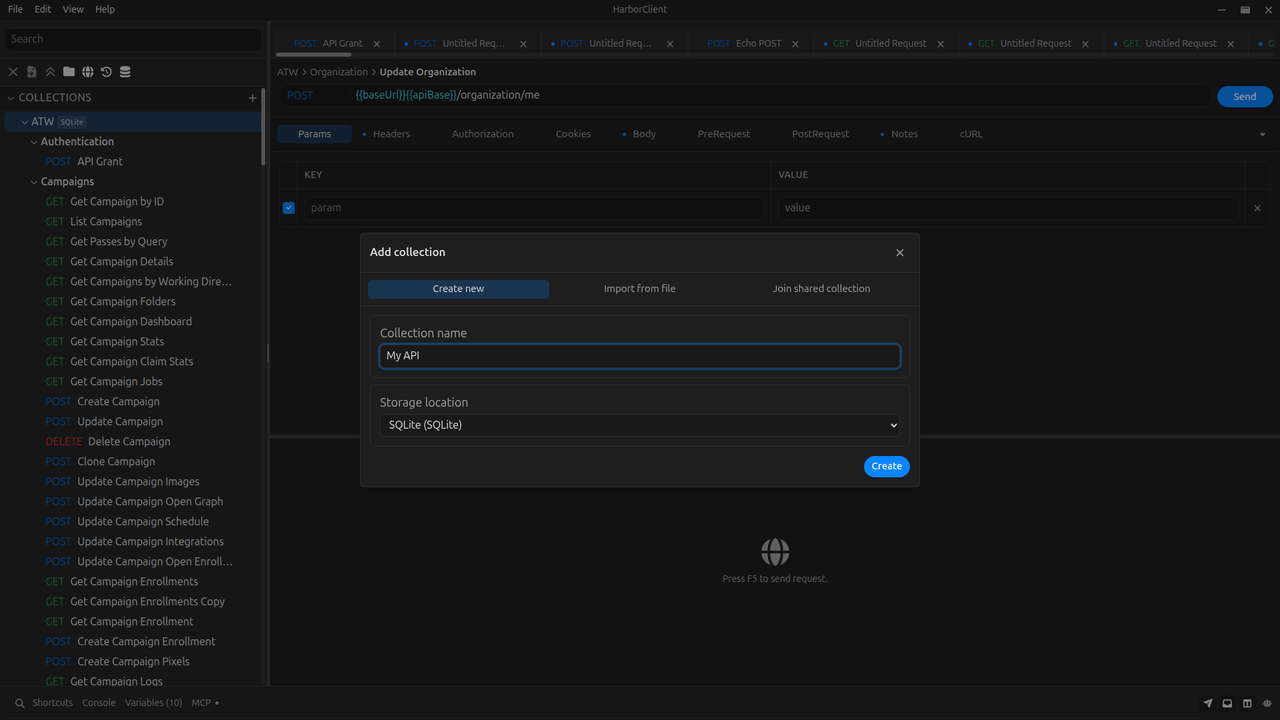Close the API Grant tab
Screen dimensions: 1280x720
pos(377,44)
